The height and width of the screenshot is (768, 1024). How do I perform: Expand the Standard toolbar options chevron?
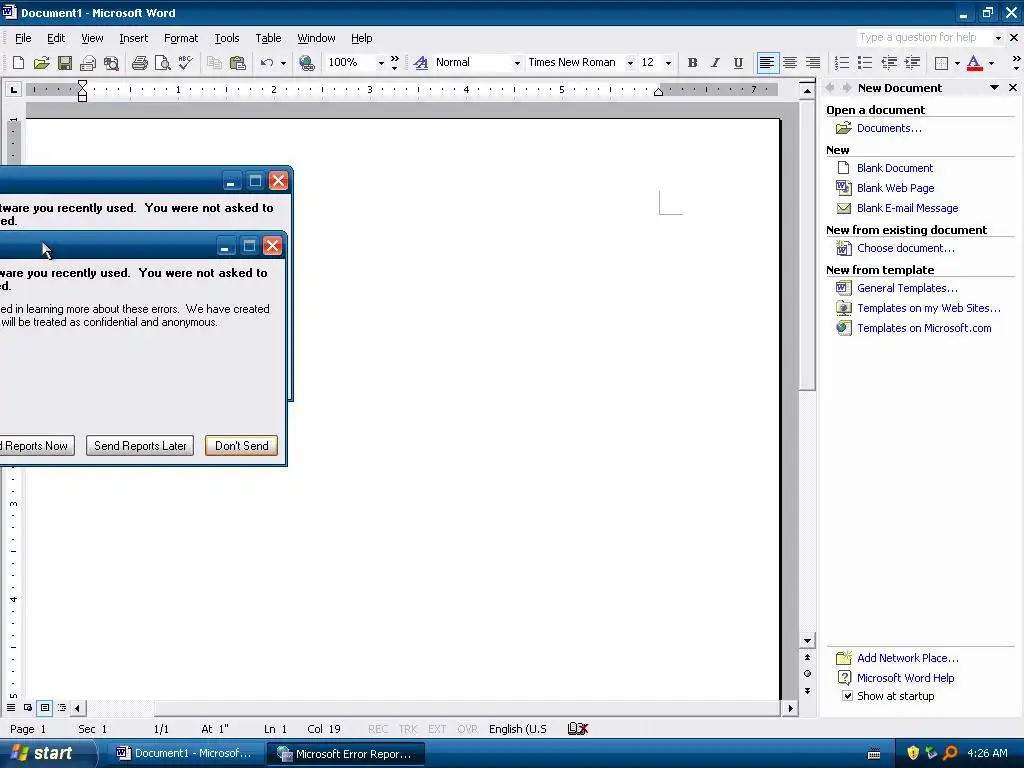[x=394, y=63]
